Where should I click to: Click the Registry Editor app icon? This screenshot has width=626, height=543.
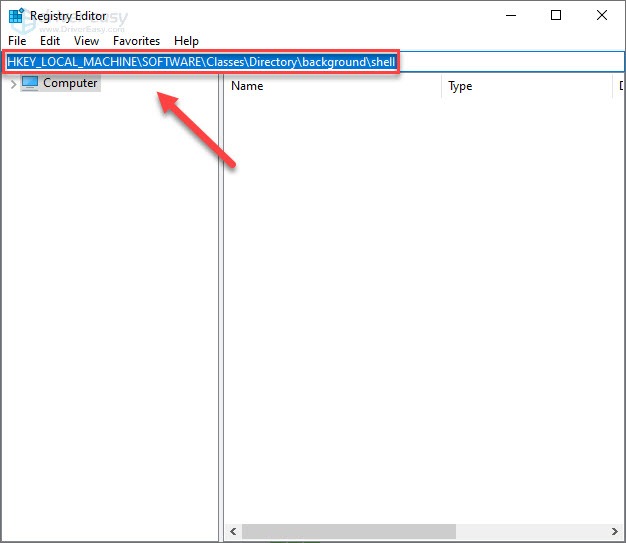pos(16,16)
